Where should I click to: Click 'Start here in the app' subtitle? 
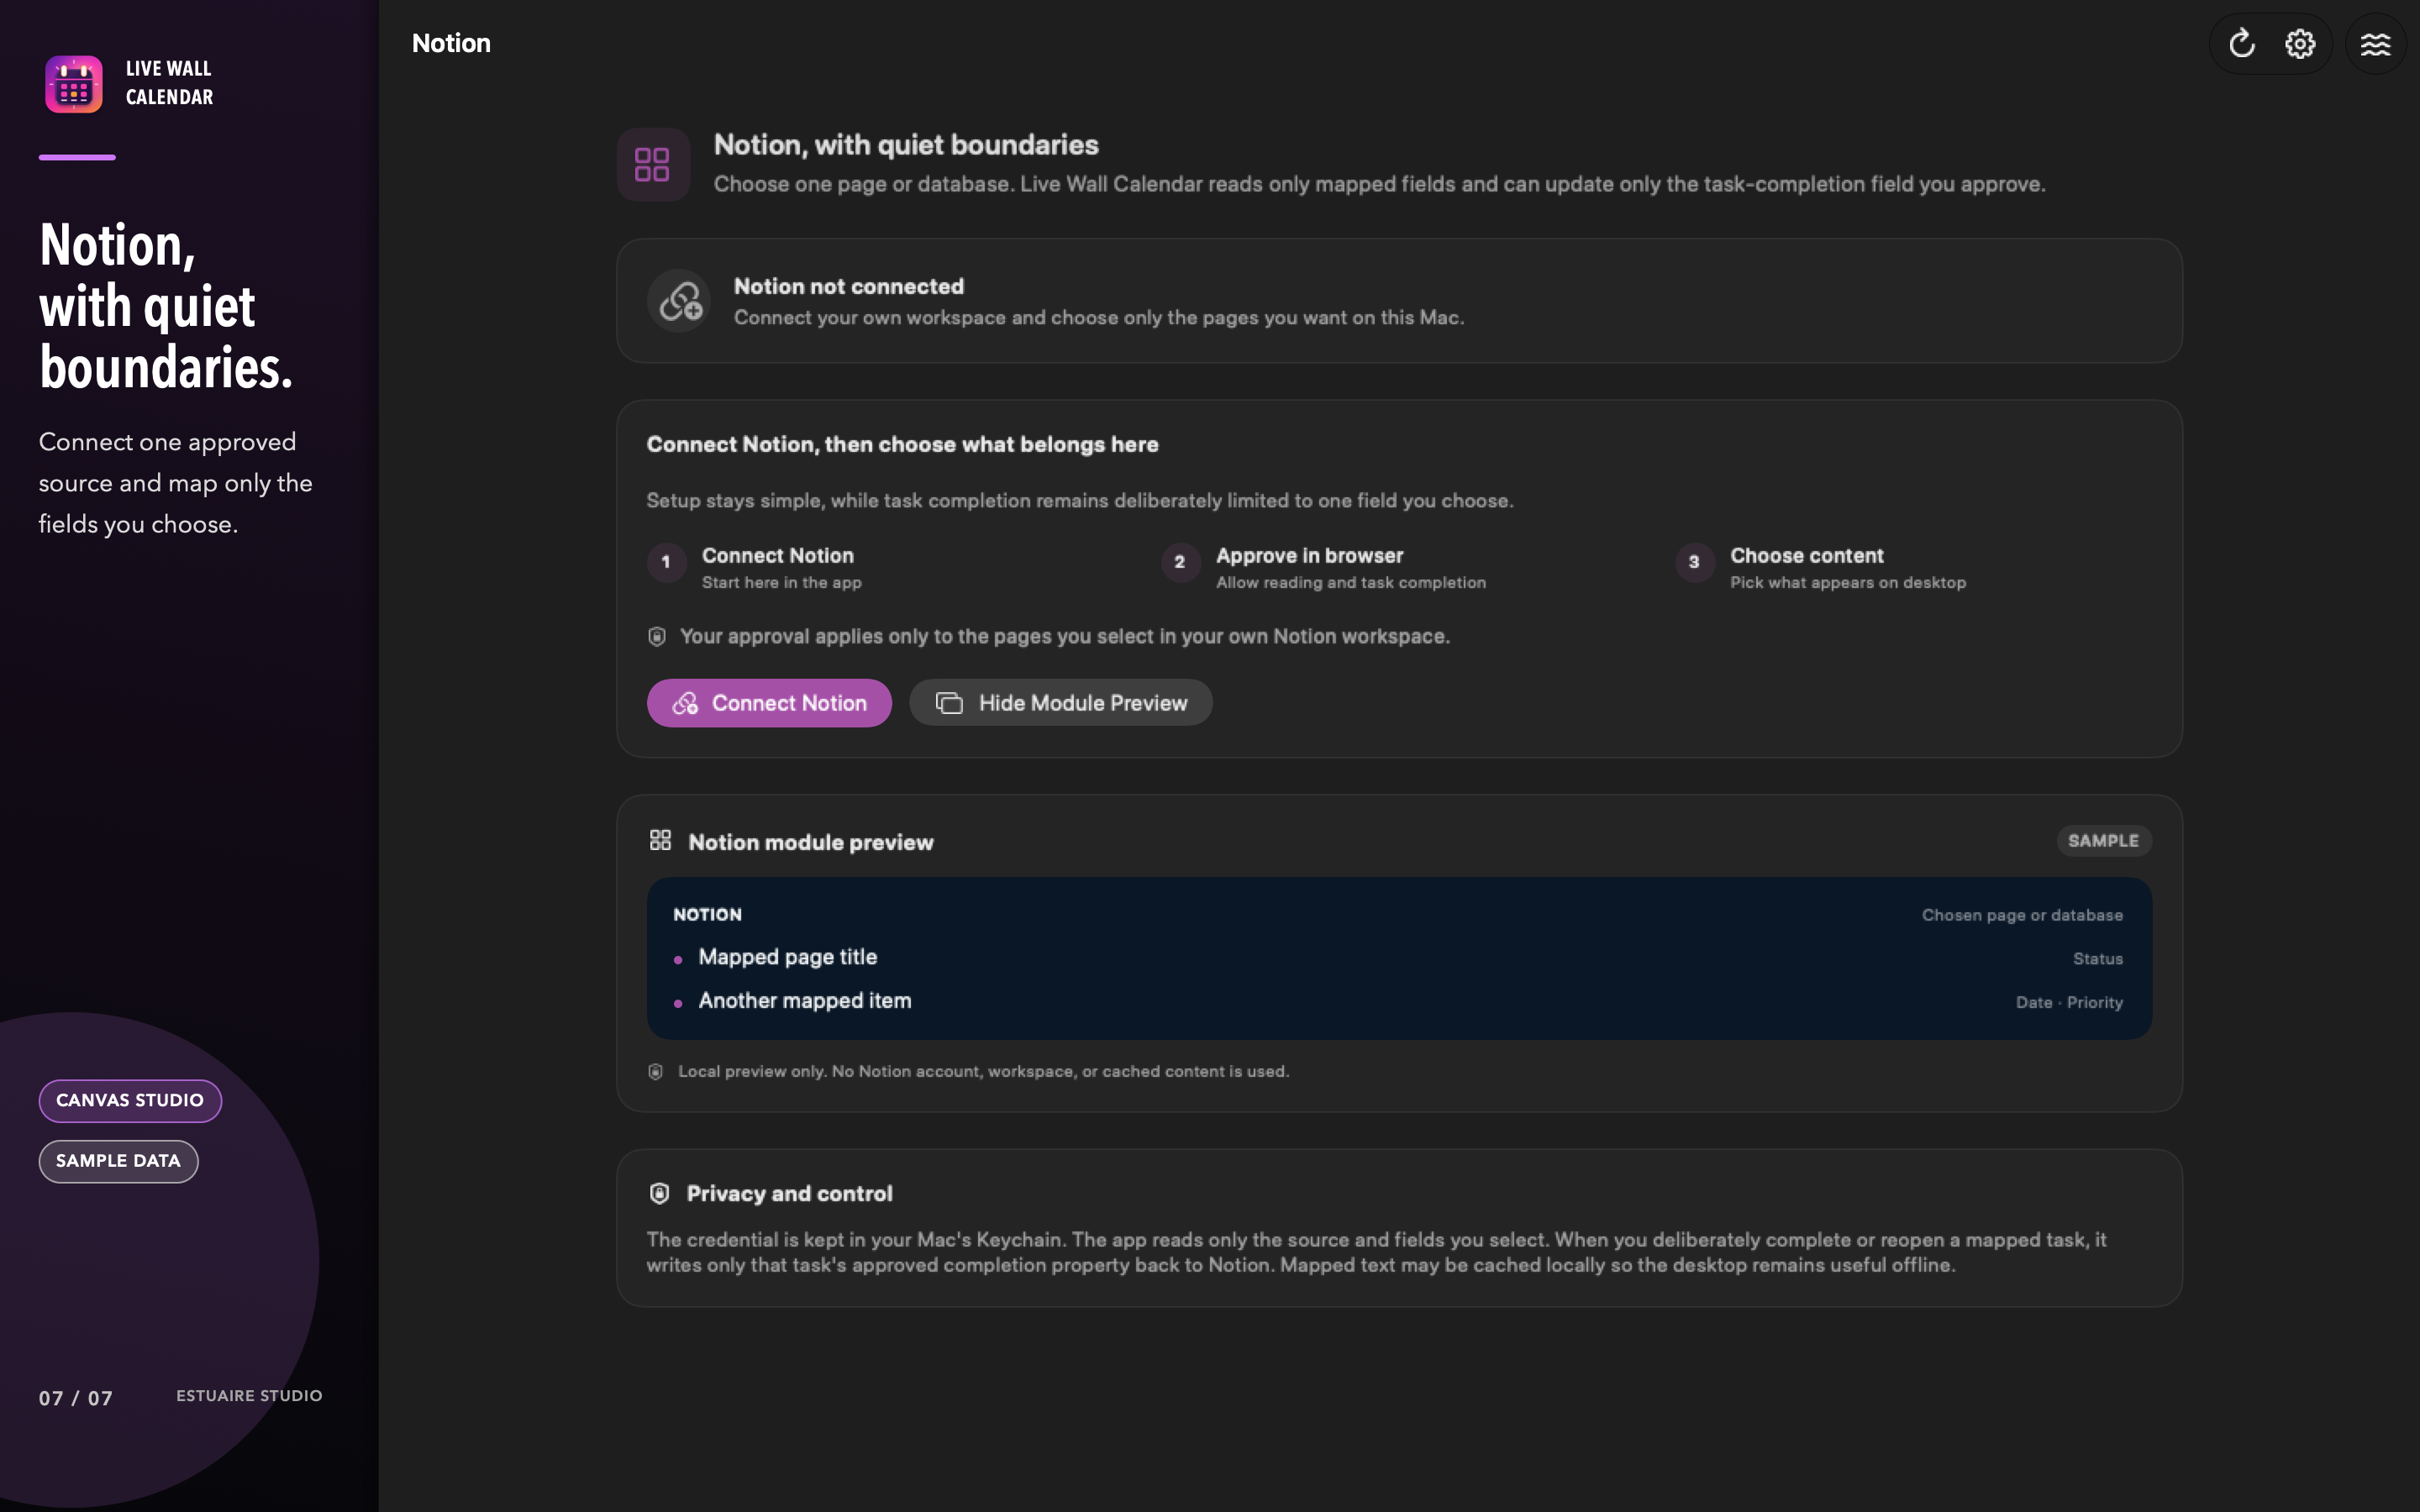click(x=782, y=583)
